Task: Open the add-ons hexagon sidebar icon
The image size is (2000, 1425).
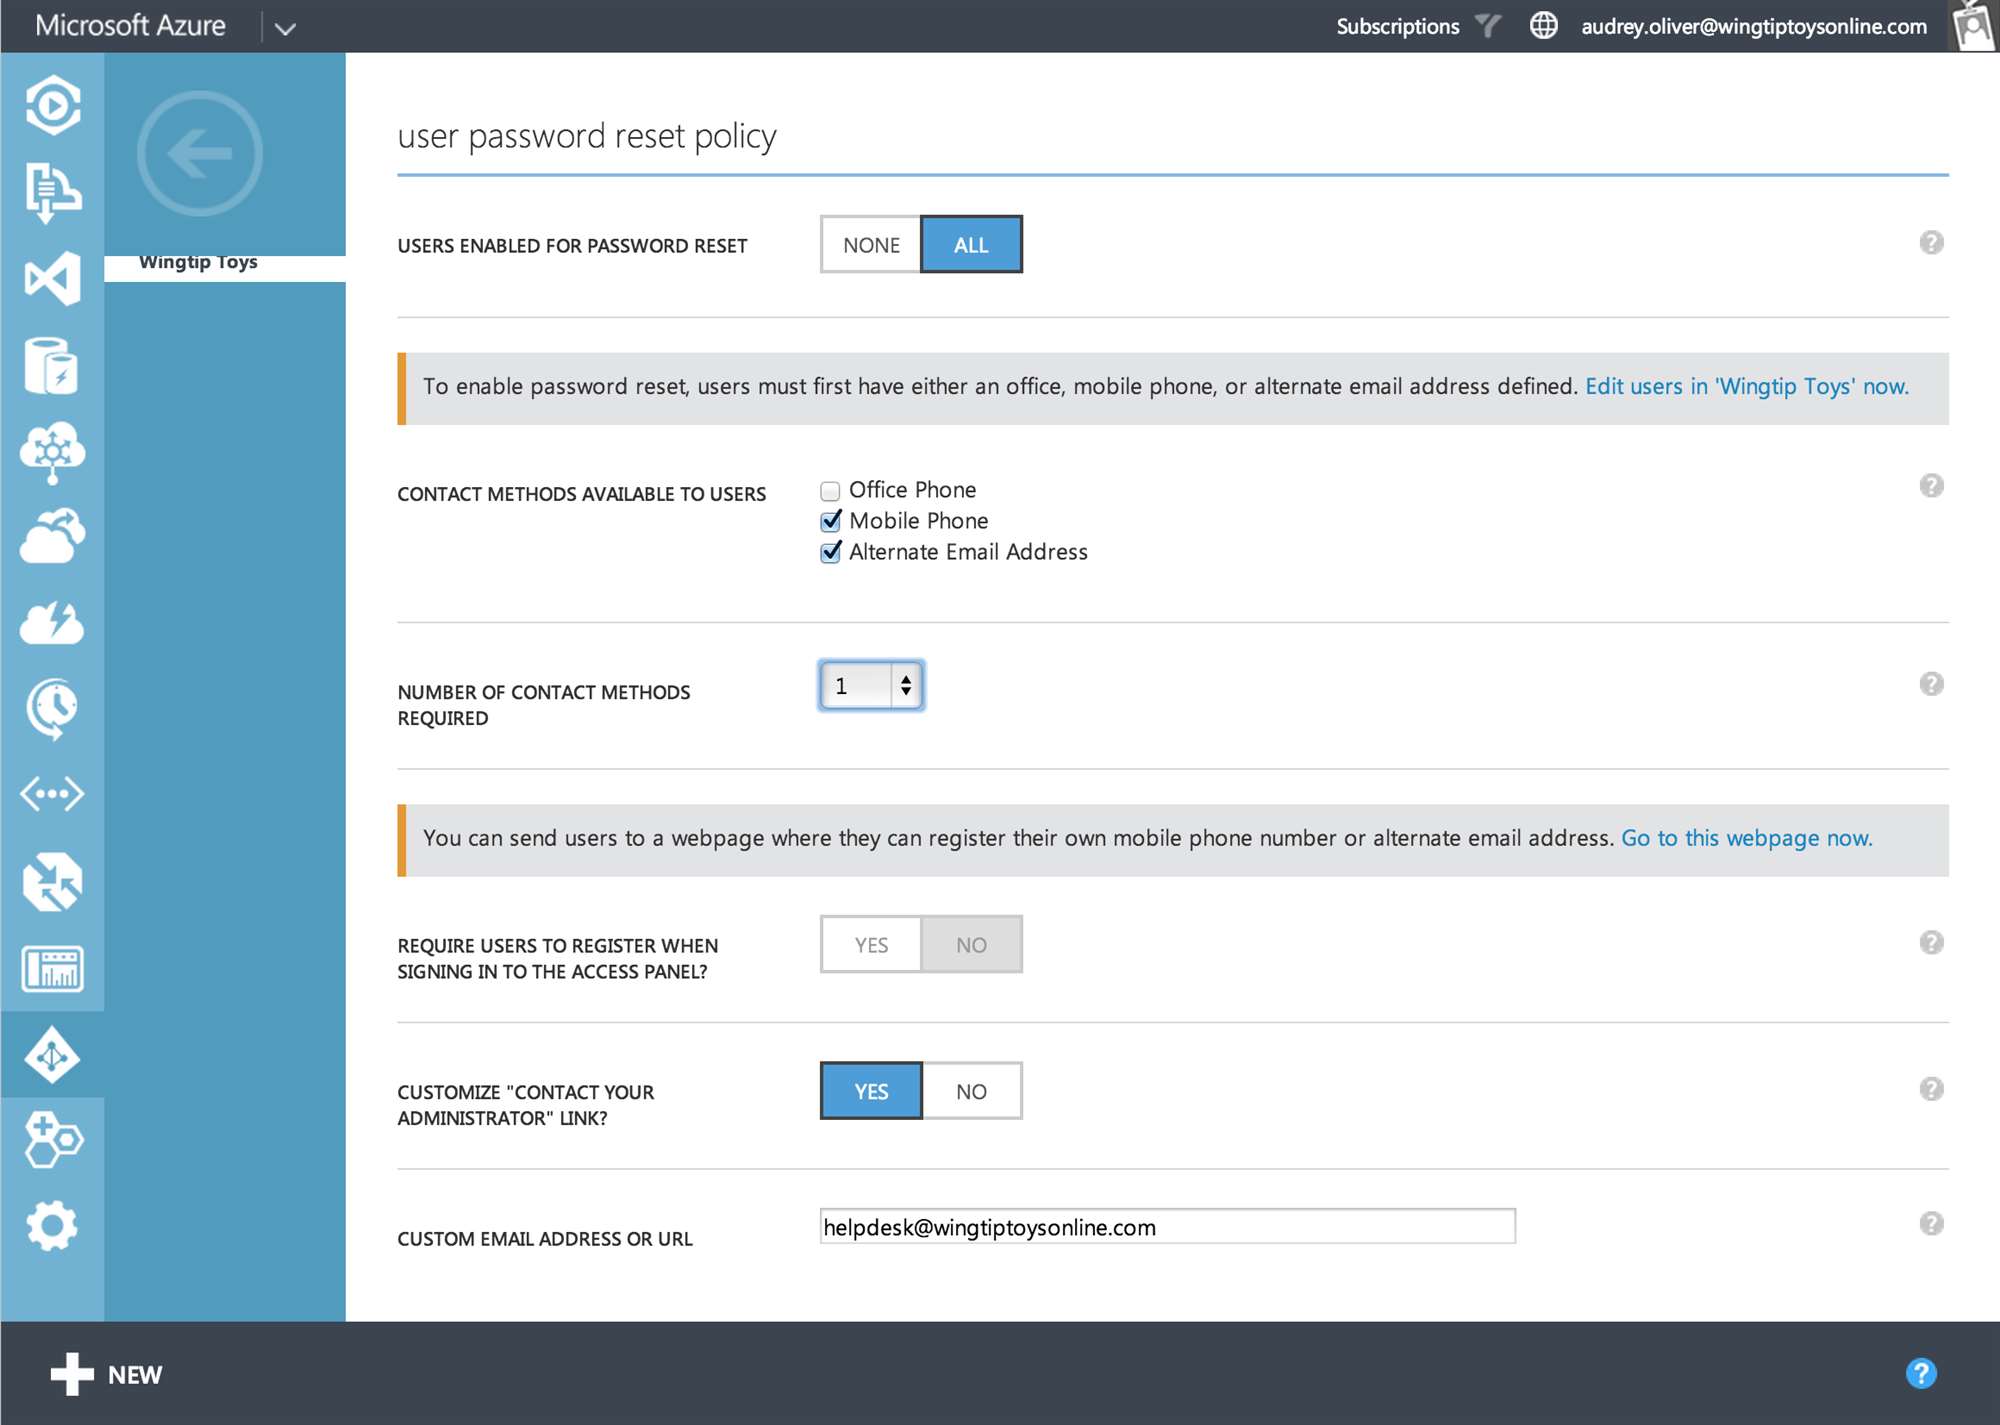Action: tap(52, 1140)
